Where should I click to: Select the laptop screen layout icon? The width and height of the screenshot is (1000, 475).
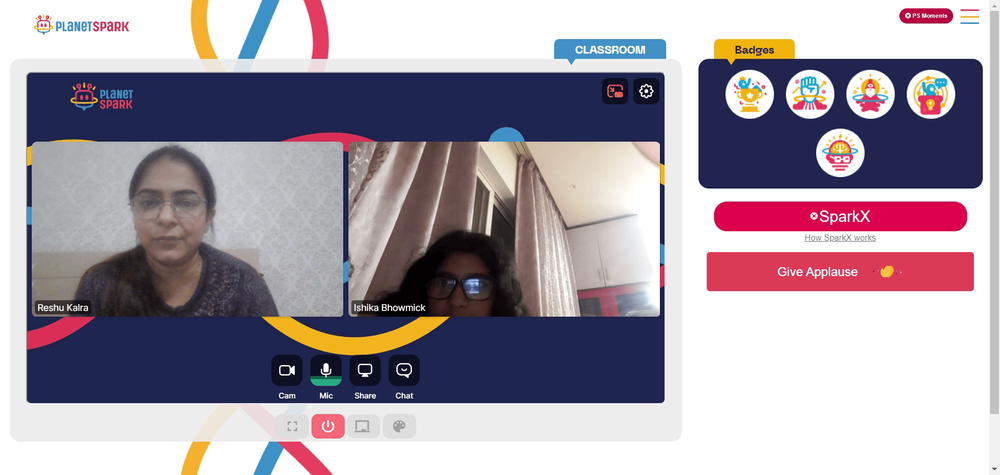coord(363,426)
